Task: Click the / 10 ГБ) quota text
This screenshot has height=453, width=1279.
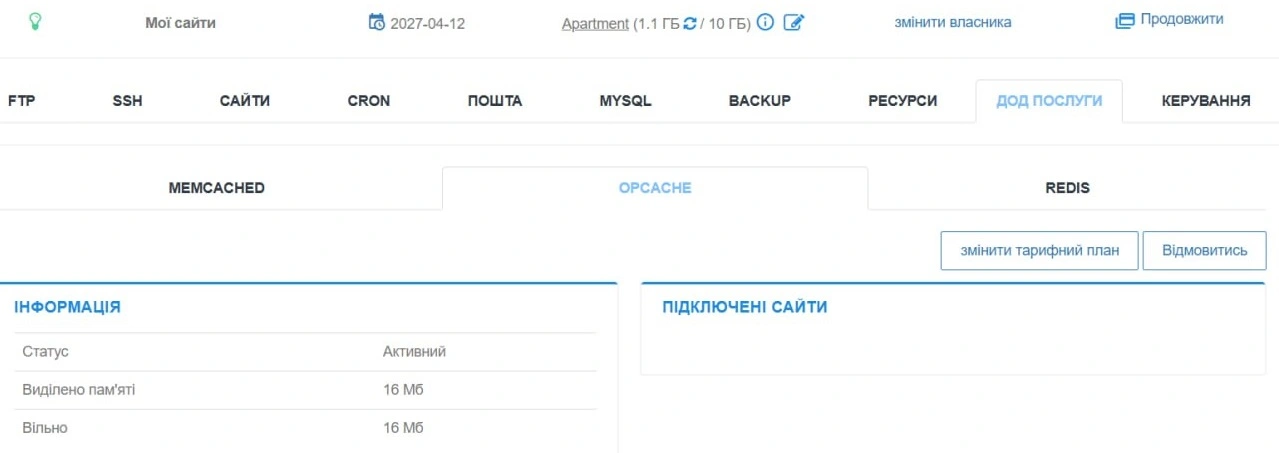Action: point(725,23)
